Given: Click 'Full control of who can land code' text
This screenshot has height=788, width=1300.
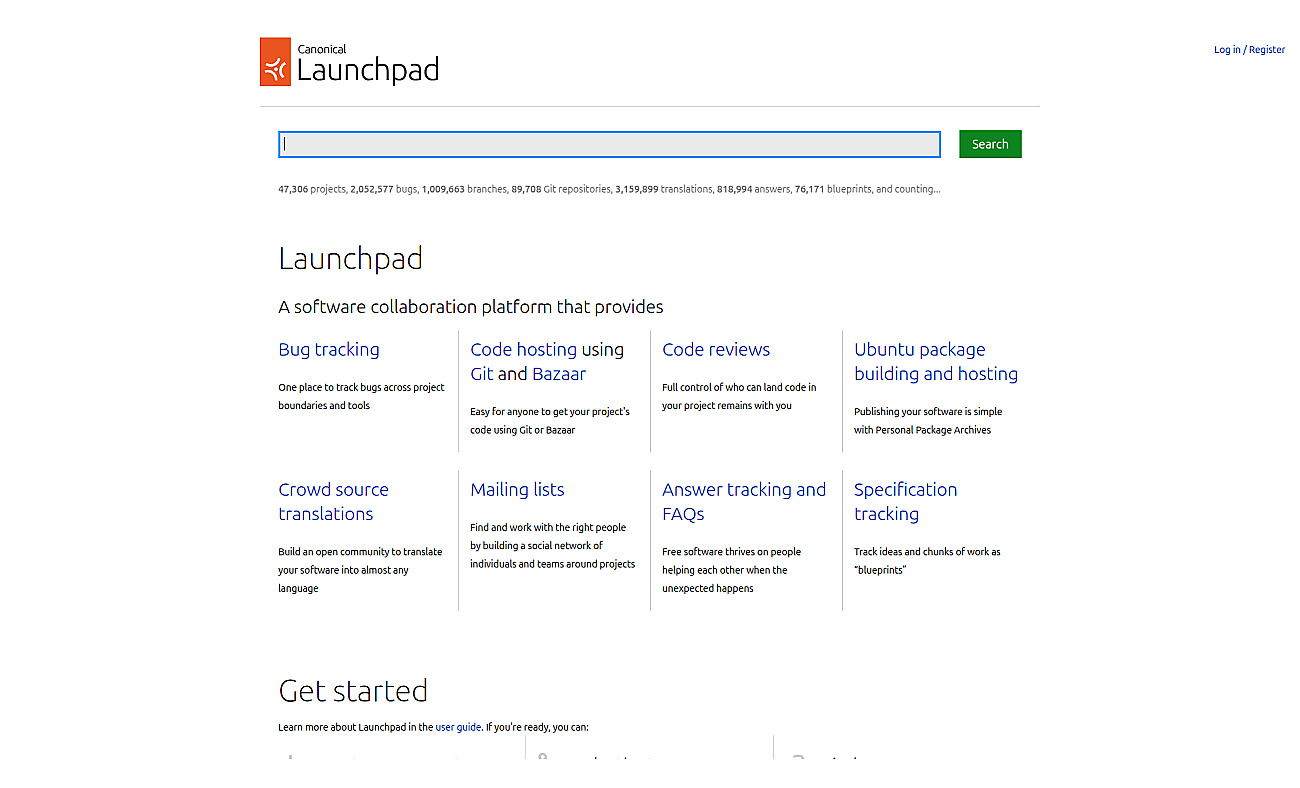Looking at the screenshot, I should [x=739, y=396].
